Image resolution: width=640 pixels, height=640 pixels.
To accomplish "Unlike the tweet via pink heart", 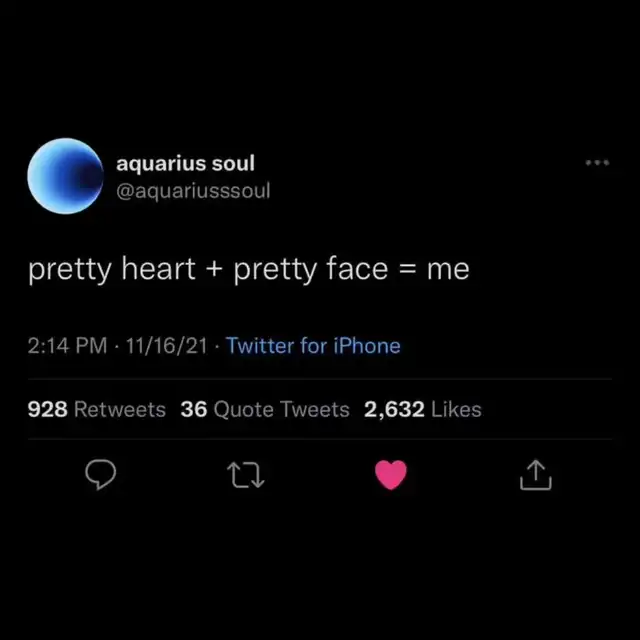I will pos(391,475).
